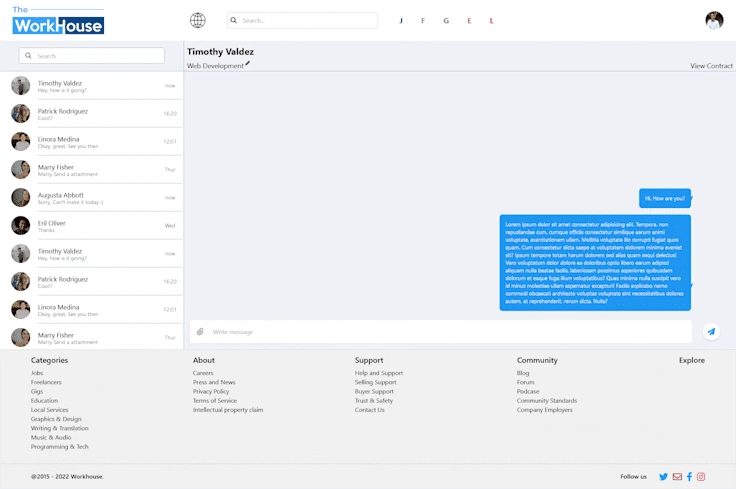Open Graphics & Design category
736x489 pixels.
pos(56,419)
